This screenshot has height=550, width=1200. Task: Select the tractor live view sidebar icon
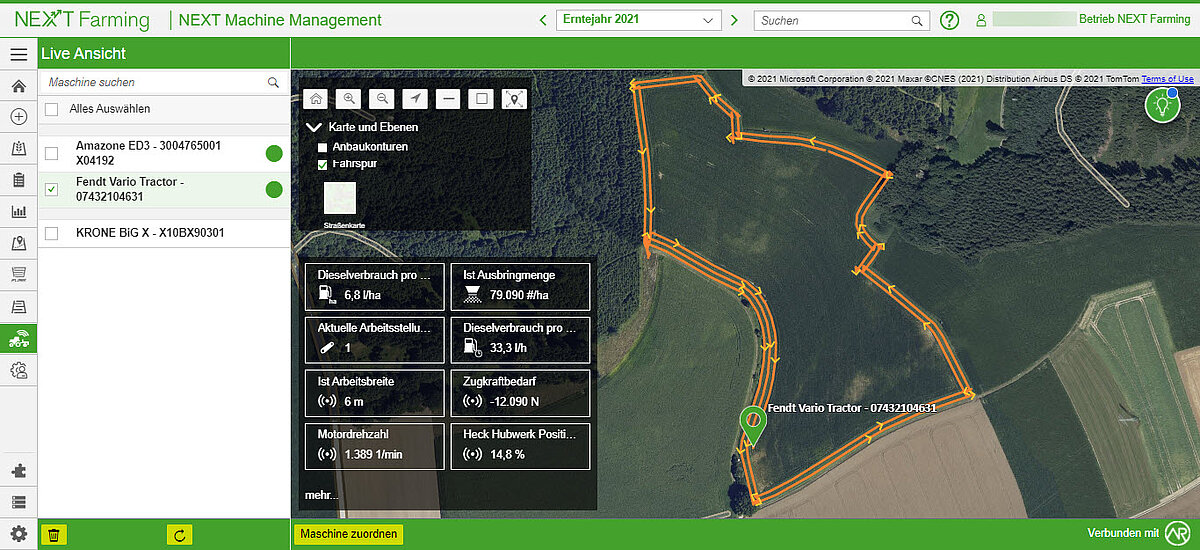pos(18,338)
